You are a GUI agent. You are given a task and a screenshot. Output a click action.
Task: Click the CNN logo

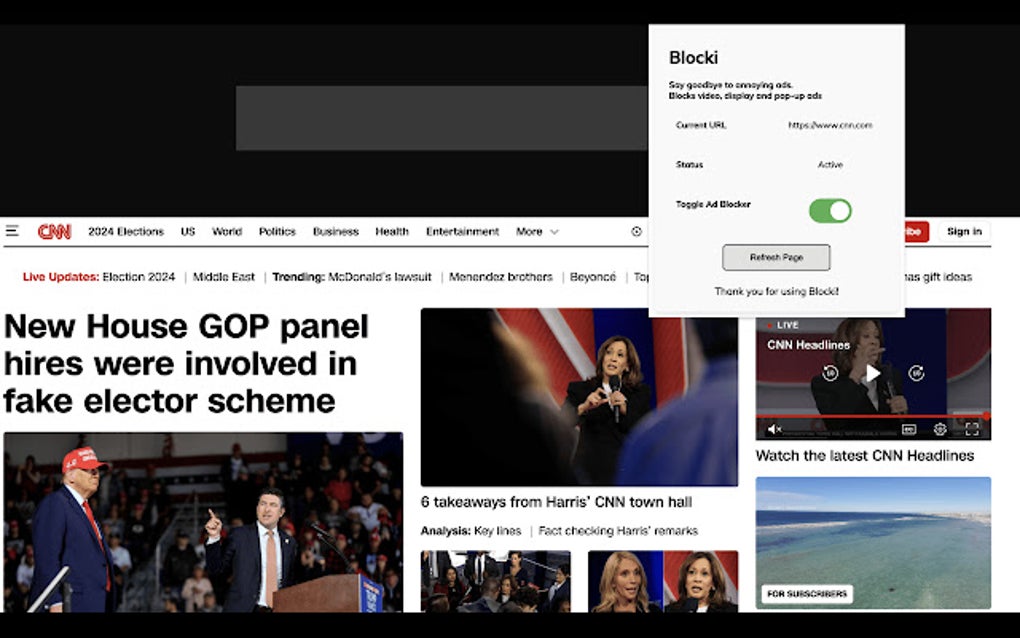(x=55, y=231)
